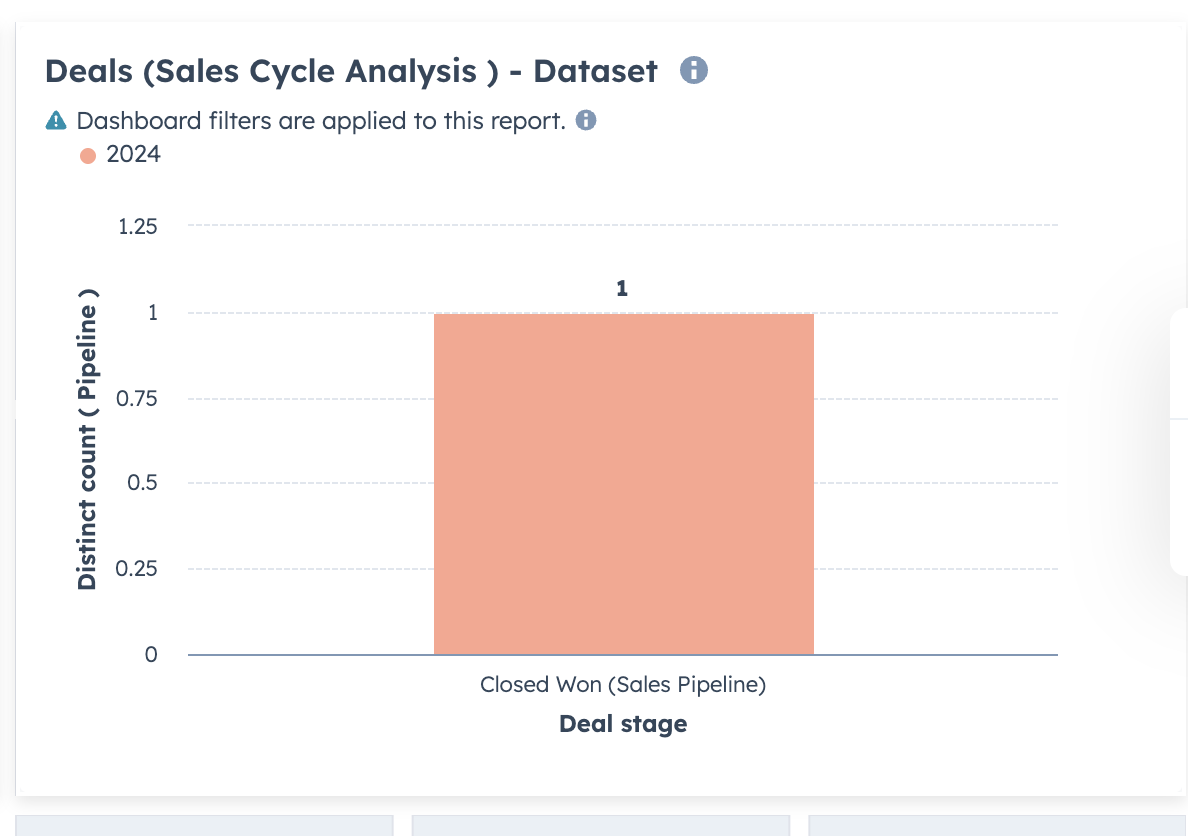This screenshot has height=836, width=1188.
Task: Click the 0.5 y-axis tick label
Action: (142, 483)
